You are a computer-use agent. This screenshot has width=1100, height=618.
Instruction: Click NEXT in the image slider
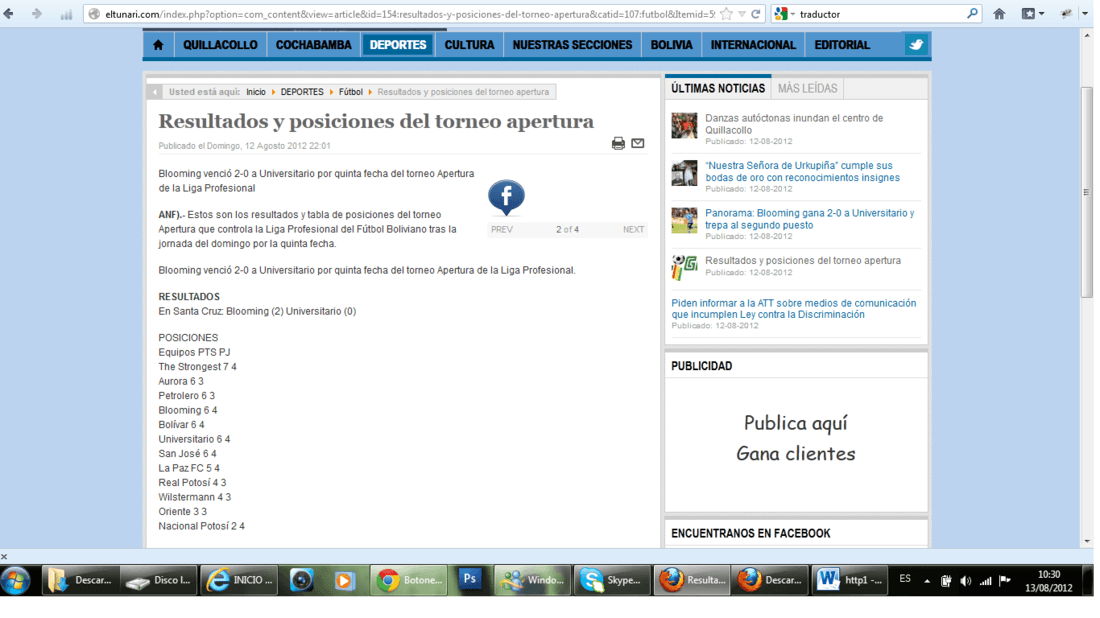(x=633, y=229)
